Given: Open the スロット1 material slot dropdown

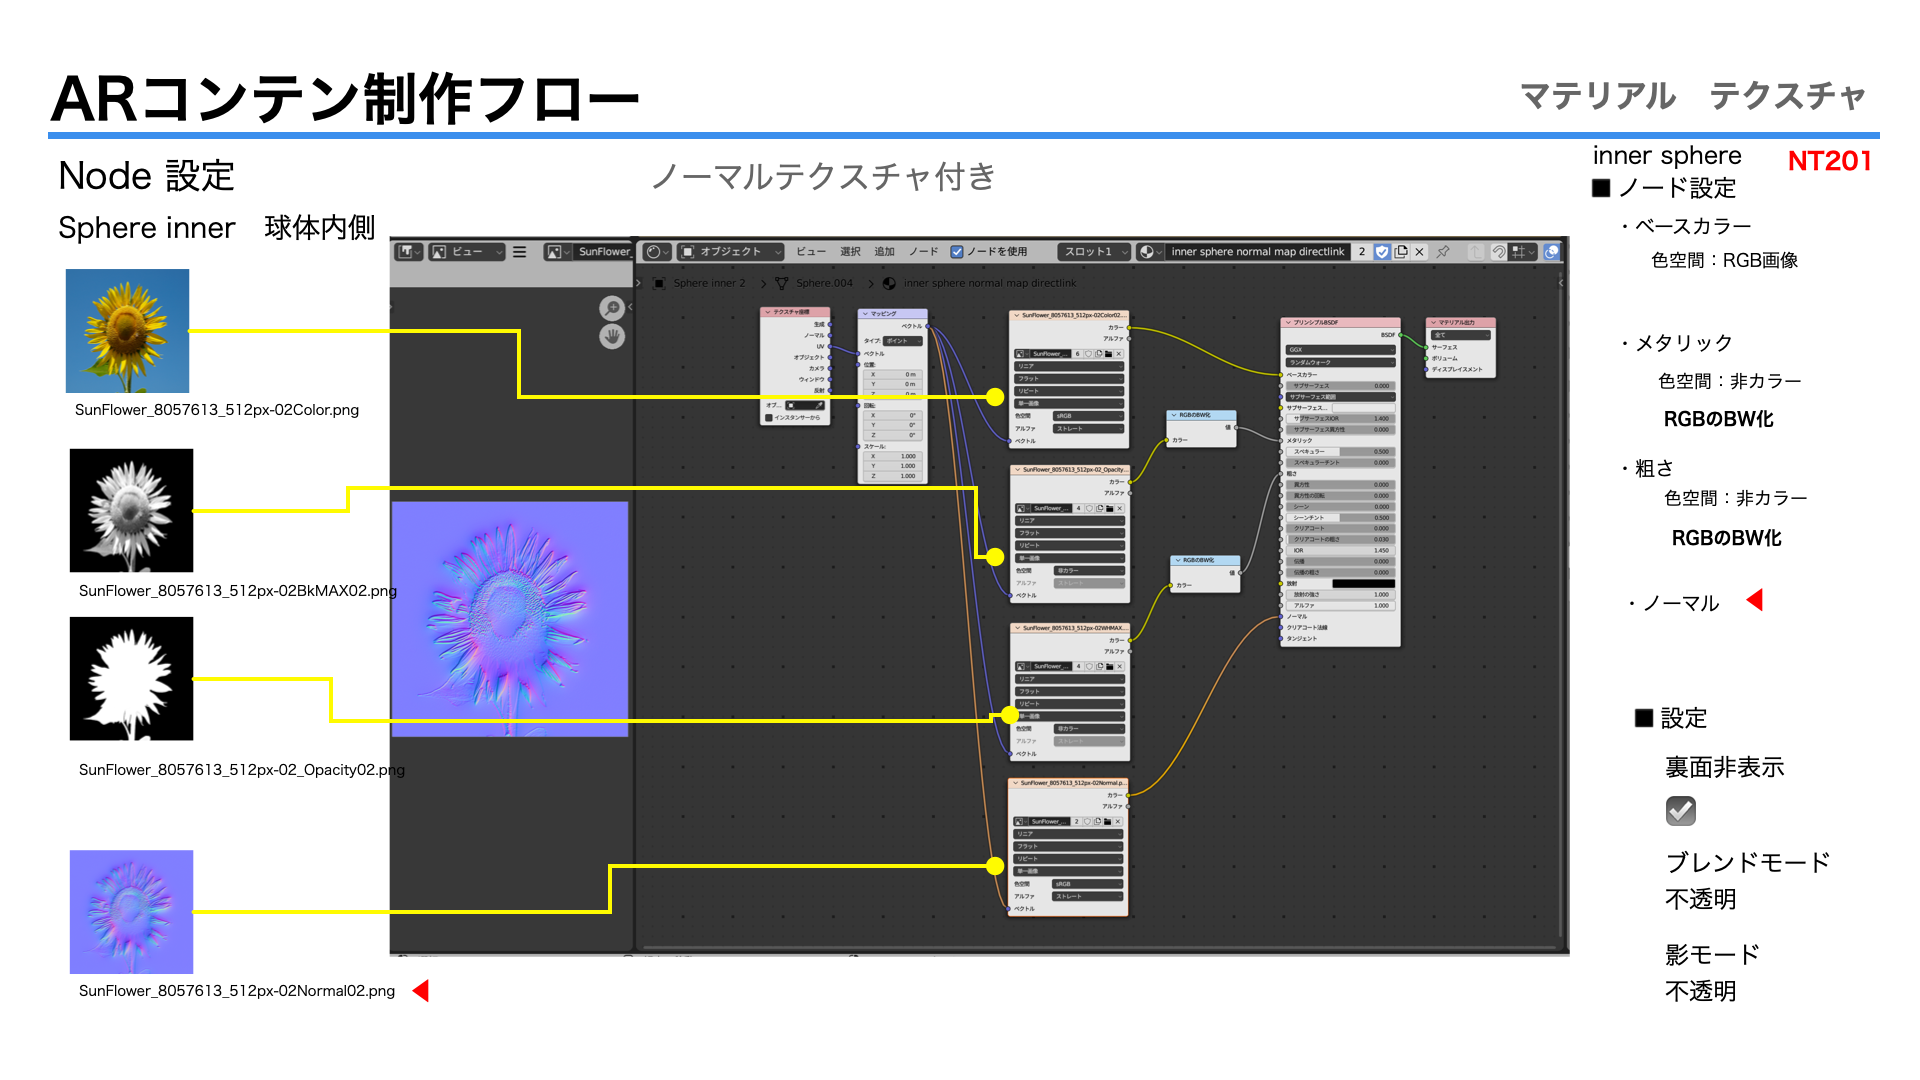Looking at the screenshot, I should 1096,252.
